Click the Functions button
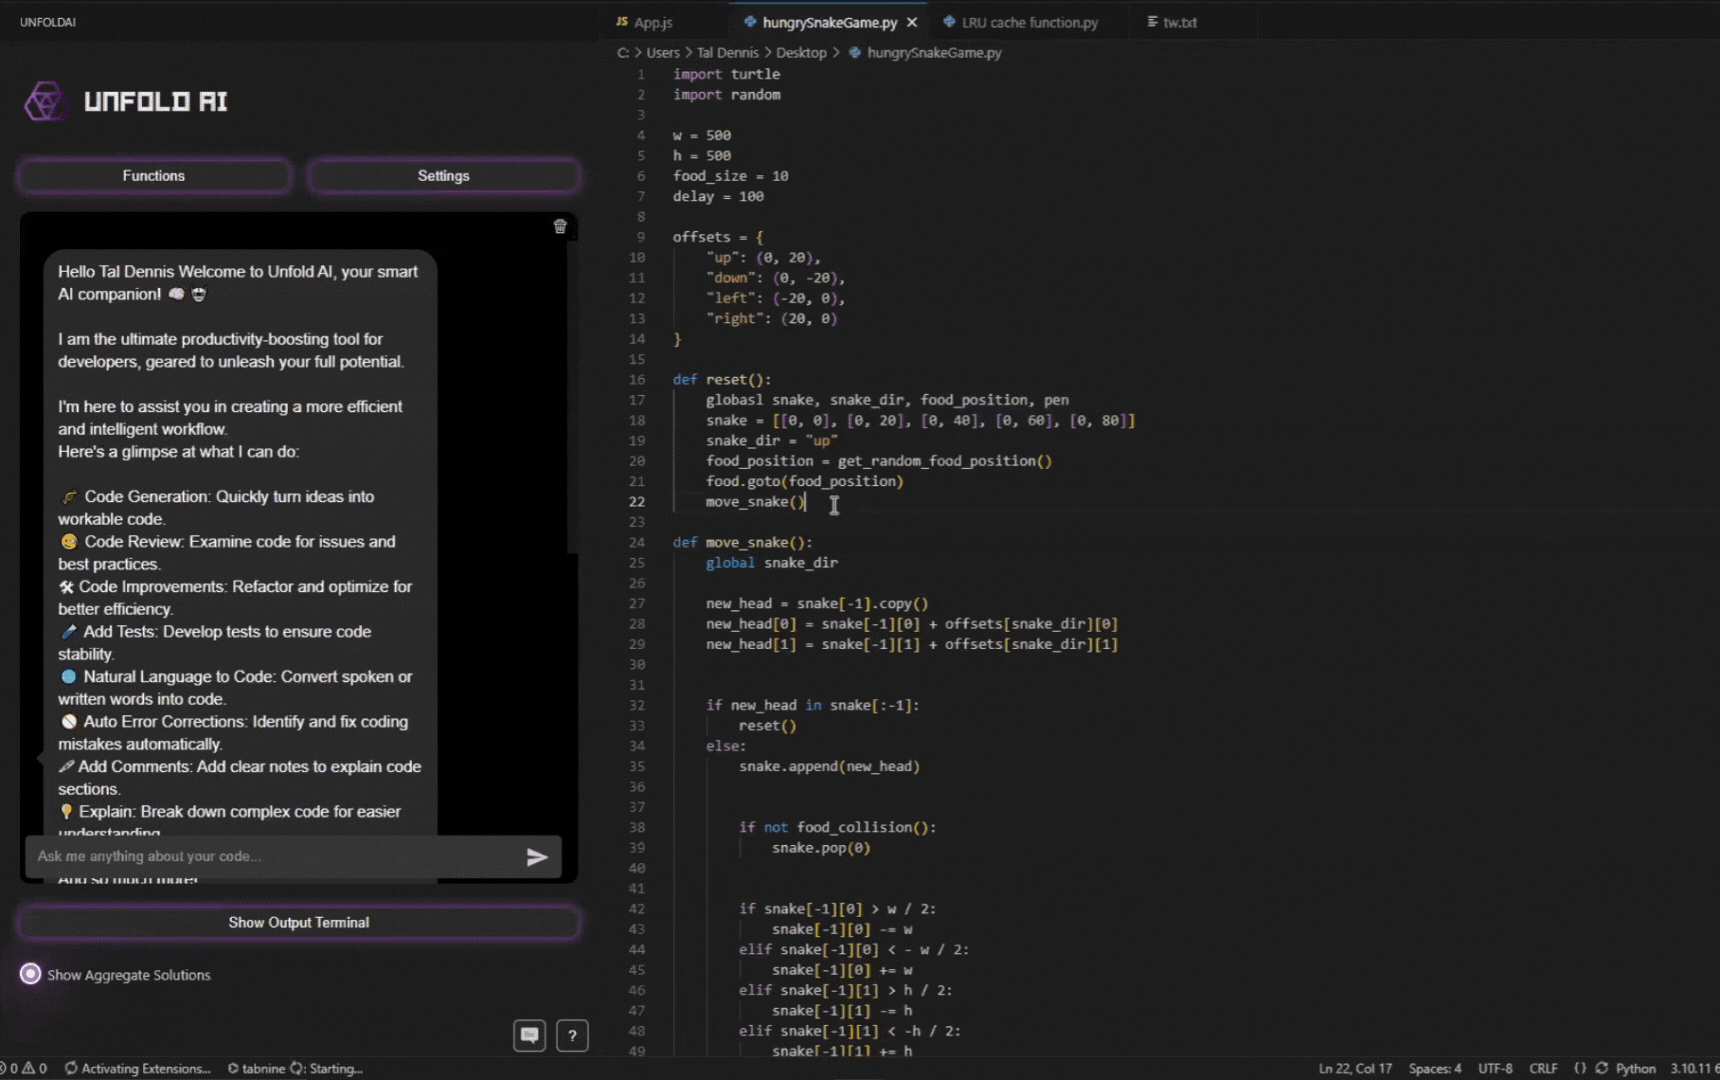Screen dimensions: 1720x1080 154,176
